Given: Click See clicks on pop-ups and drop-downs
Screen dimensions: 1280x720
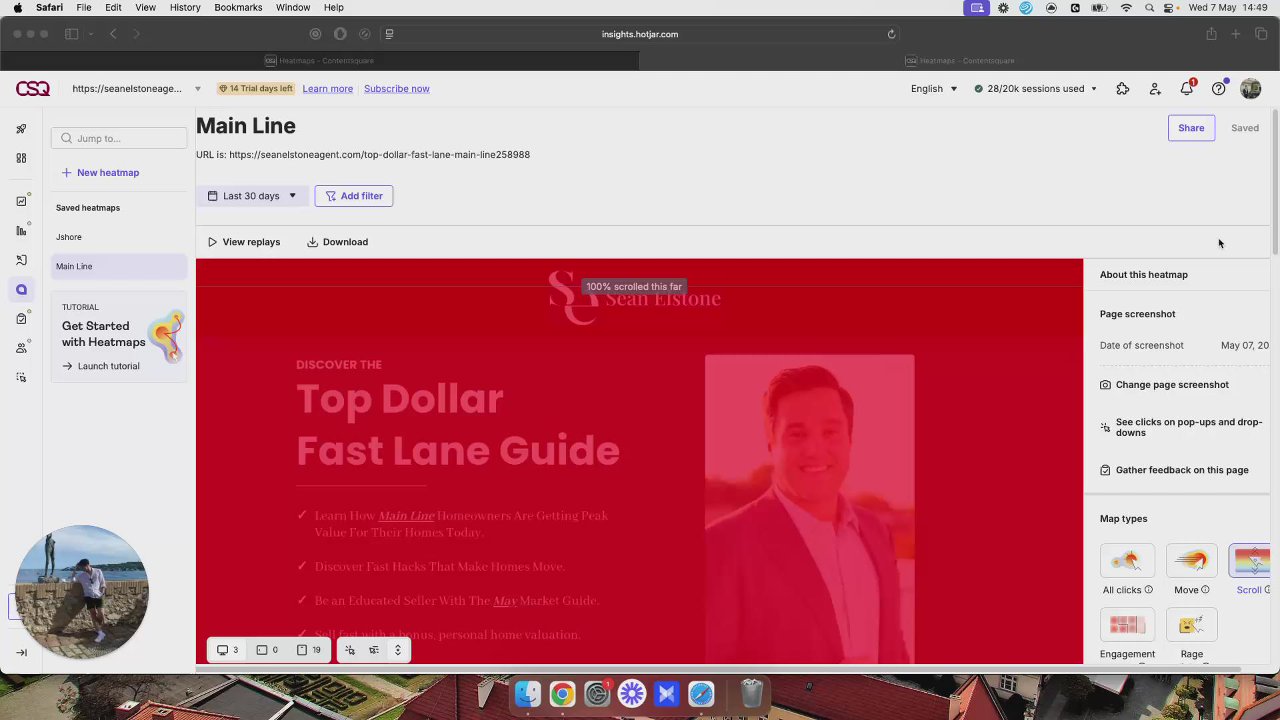Looking at the screenshot, I should [x=1181, y=427].
